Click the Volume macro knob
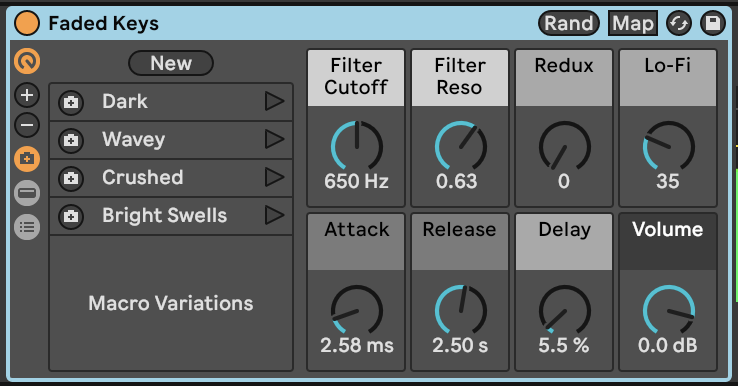 click(668, 310)
